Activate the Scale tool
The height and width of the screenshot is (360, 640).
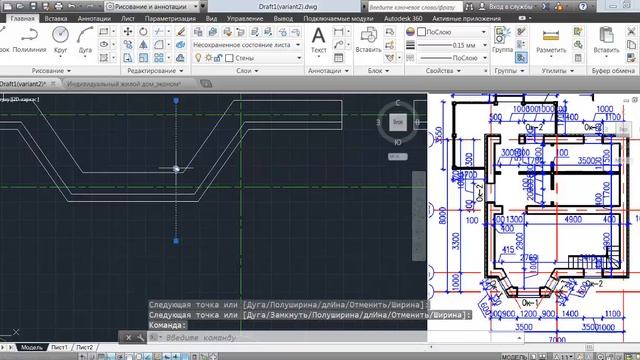pos(143,58)
